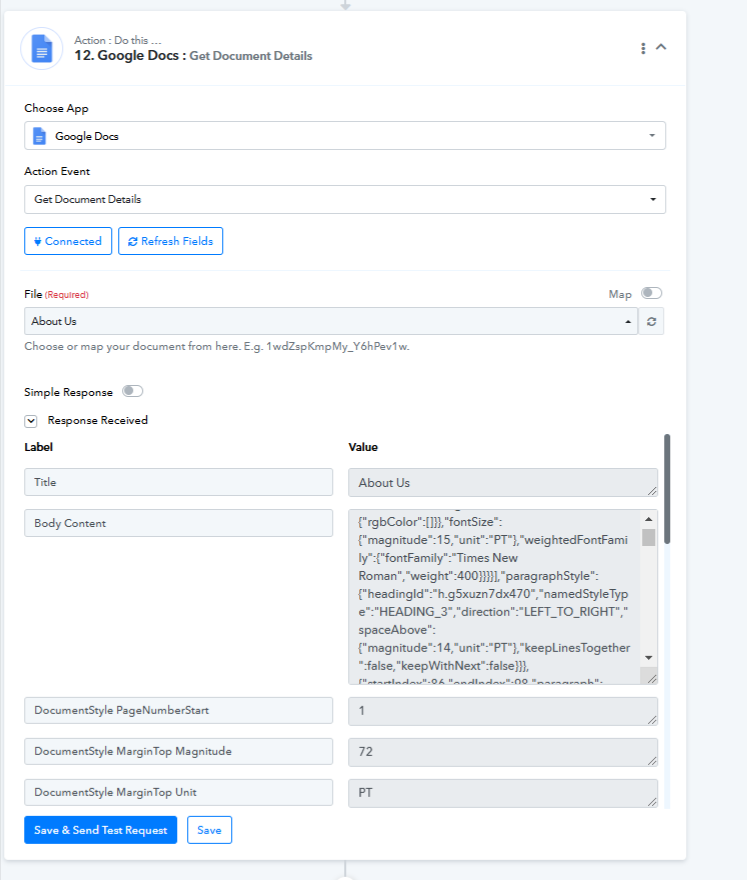Image resolution: width=747 pixels, height=880 pixels.
Task: Toggle the Simple Response switch
Action: point(132,391)
